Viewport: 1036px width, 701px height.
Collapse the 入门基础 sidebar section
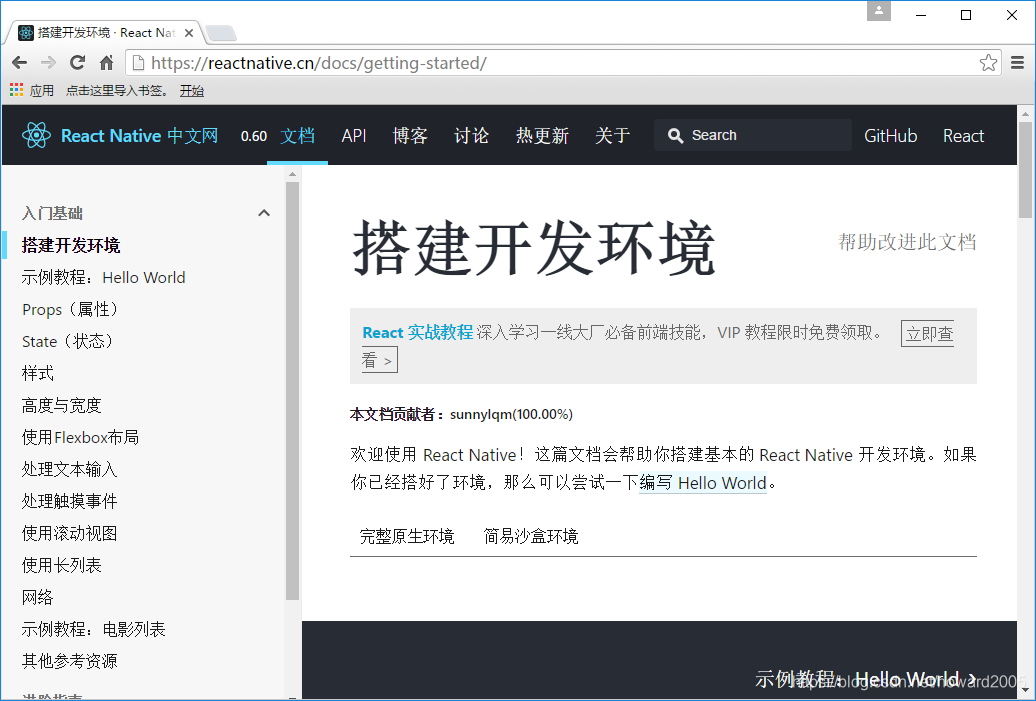[264, 213]
